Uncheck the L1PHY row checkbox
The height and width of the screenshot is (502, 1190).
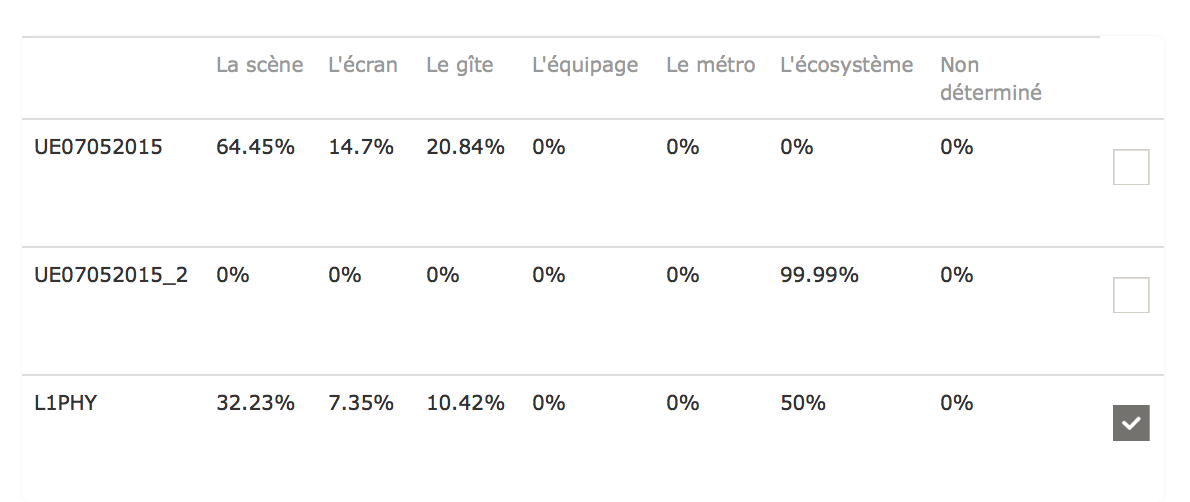point(1131,423)
